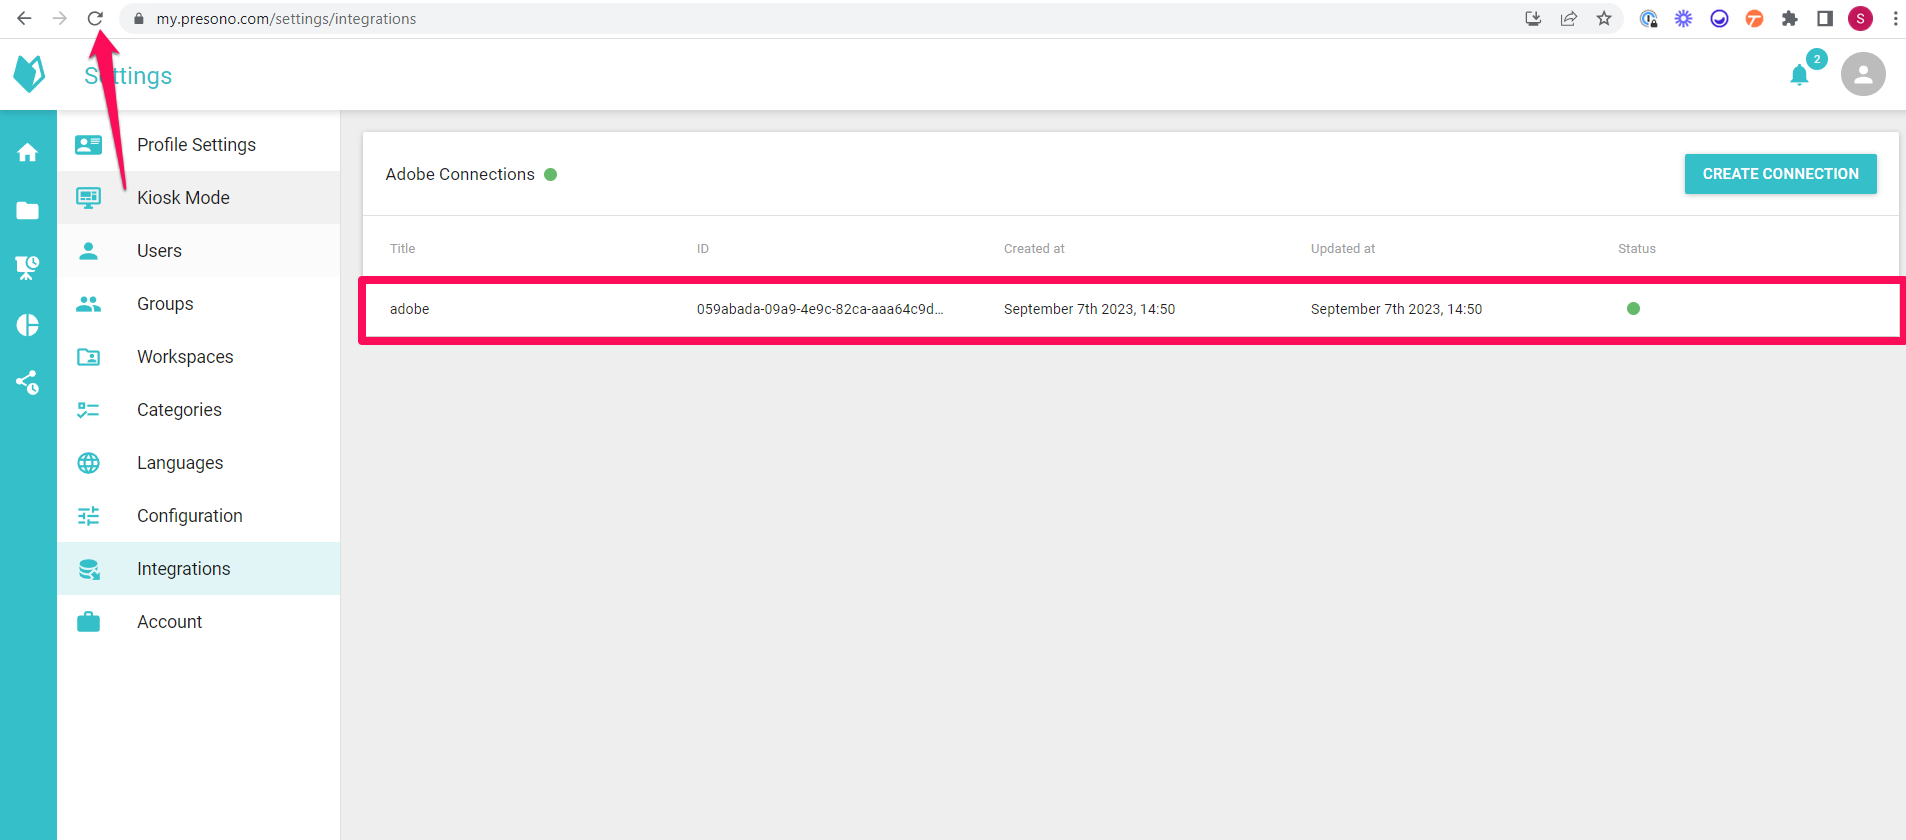Open the folder icon in the left rail
This screenshot has height=840, width=1906.
pyautogui.click(x=28, y=210)
